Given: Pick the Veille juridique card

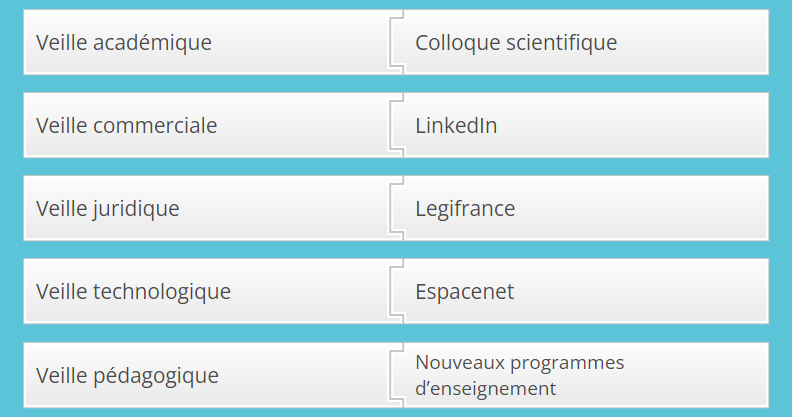Looking at the screenshot, I should (x=200, y=209).
